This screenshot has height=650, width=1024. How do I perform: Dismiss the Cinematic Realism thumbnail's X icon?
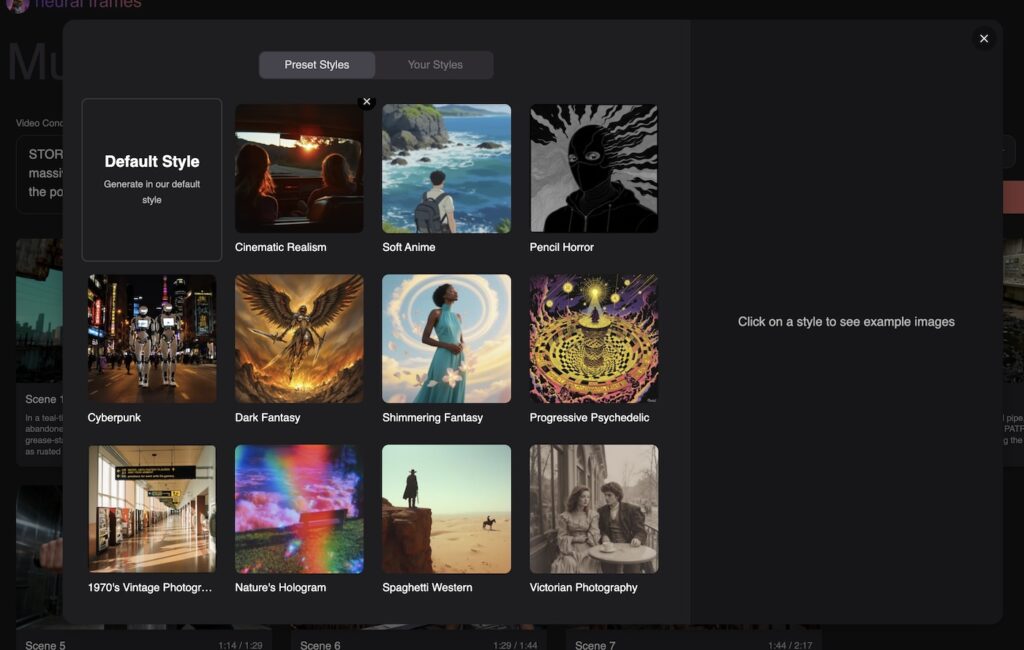click(x=367, y=102)
